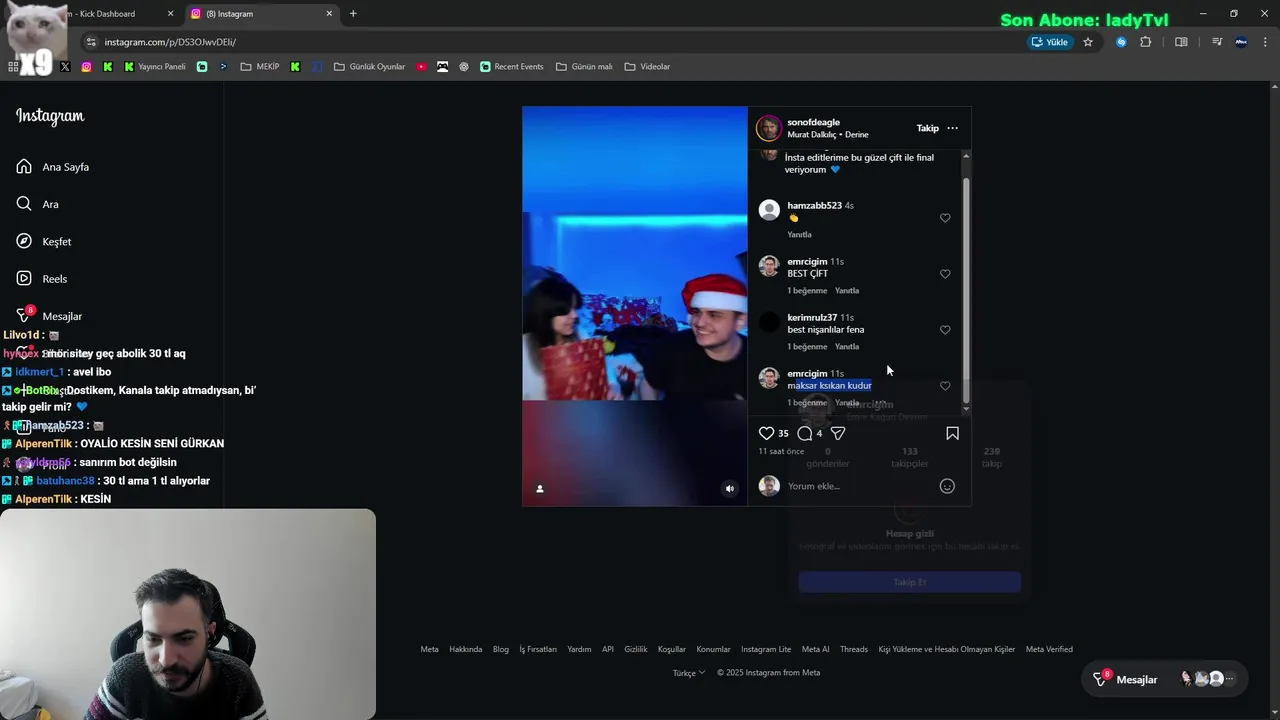Viewport: 1280px width, 720px height.
Task: Follow sonofdeagle with Takip
Action: (x=928, y=128)
